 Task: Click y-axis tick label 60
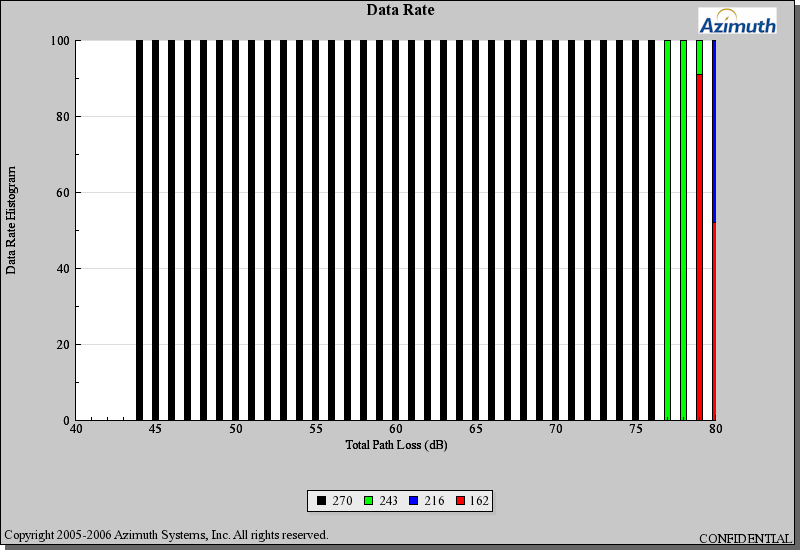click(63, 193)
